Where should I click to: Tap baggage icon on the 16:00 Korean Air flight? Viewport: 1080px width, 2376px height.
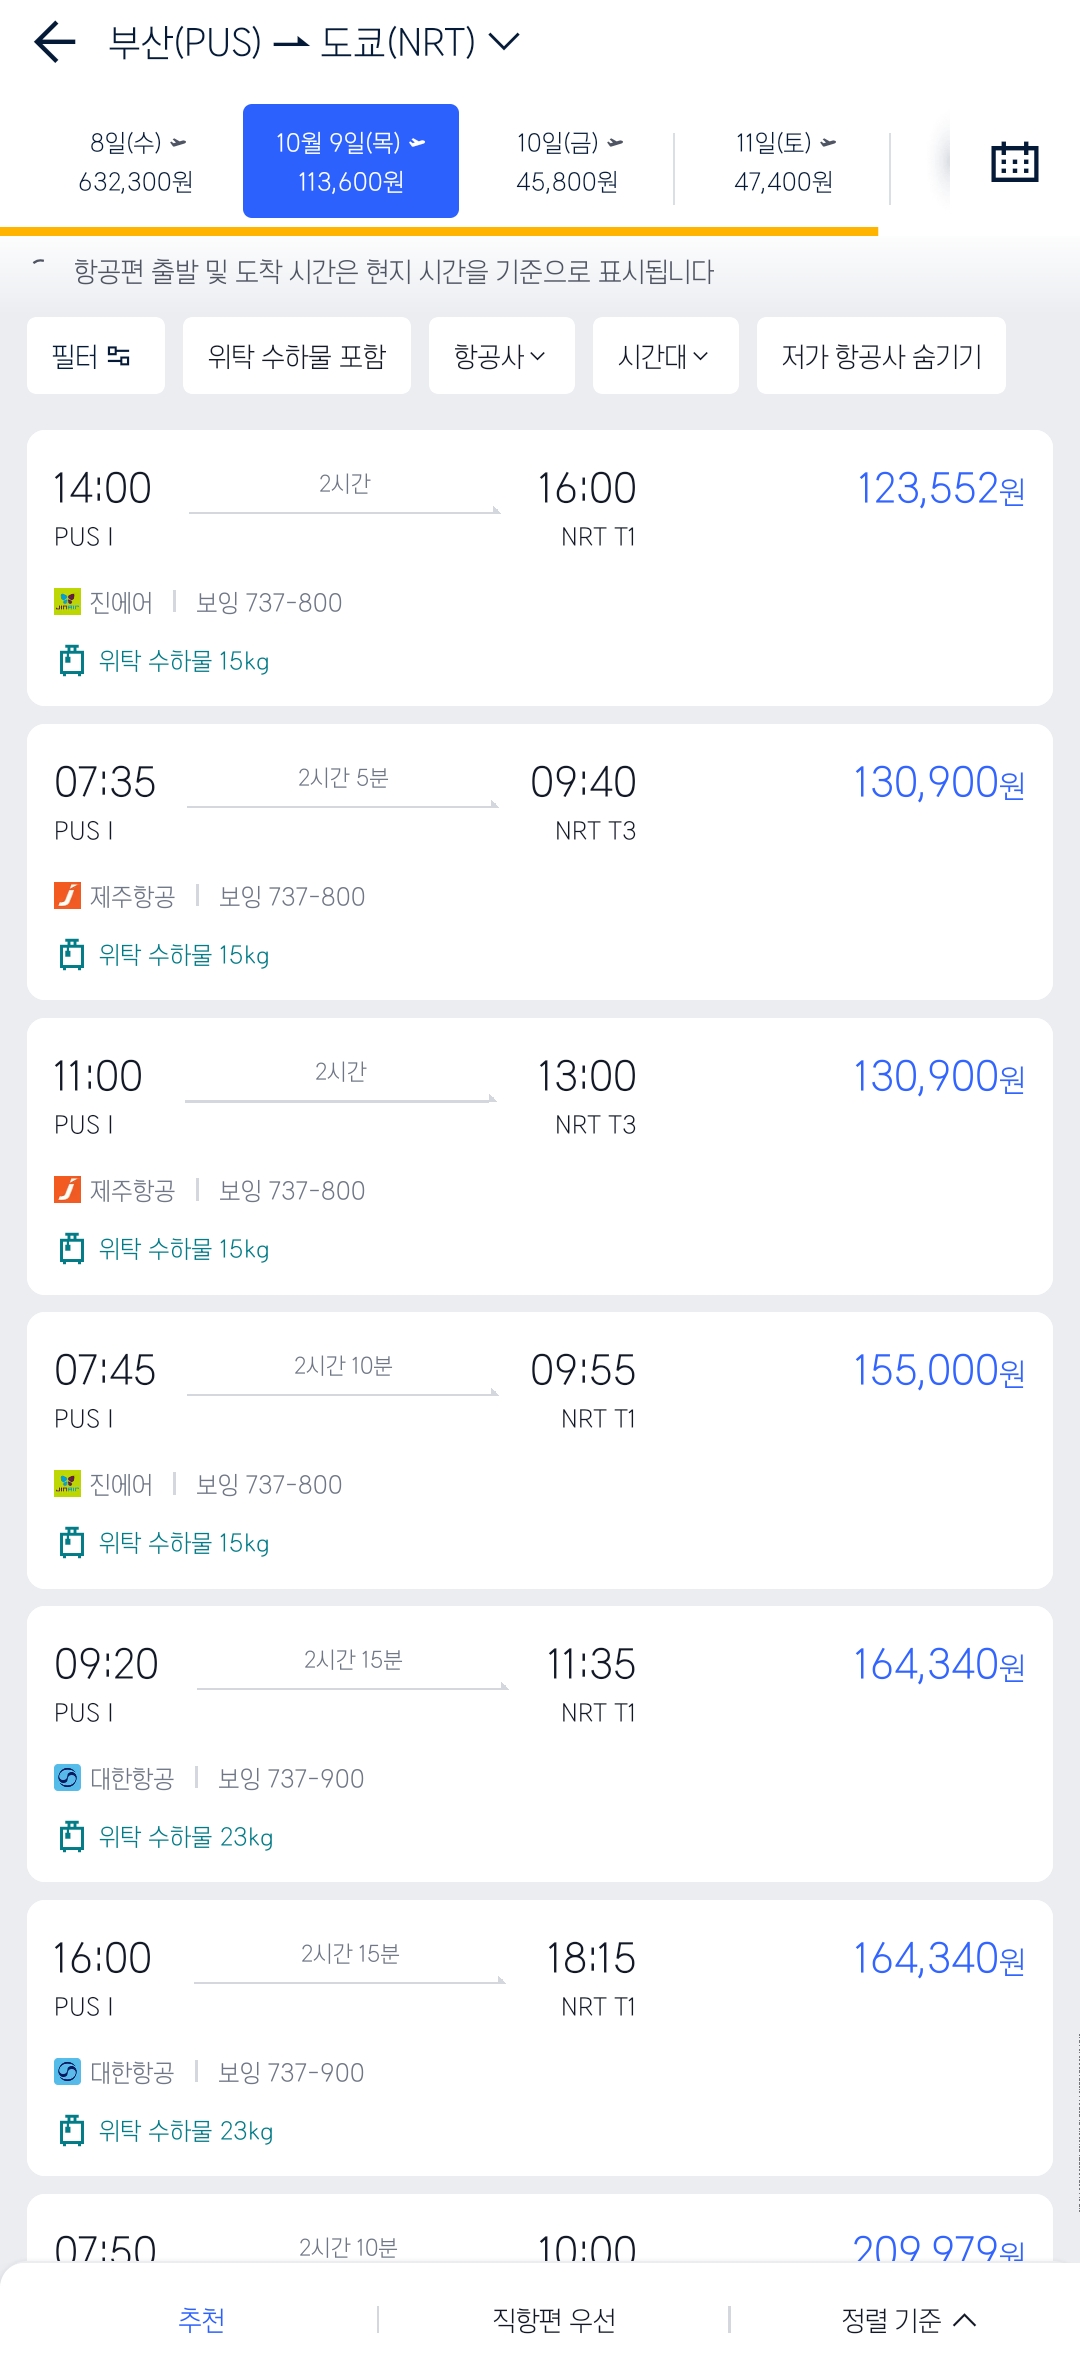(x=71, y=2131)
